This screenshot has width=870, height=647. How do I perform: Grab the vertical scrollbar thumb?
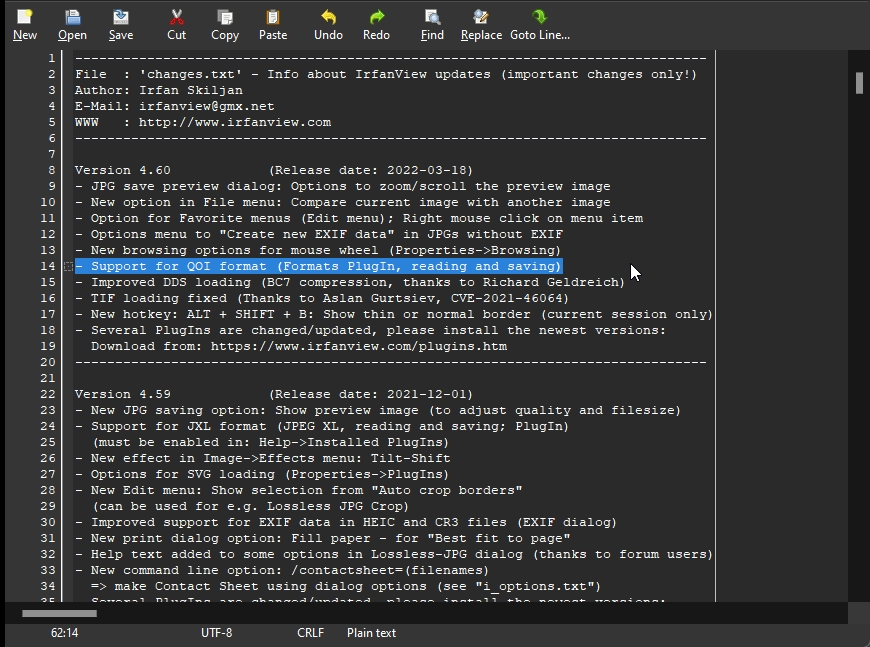[858, 82]
